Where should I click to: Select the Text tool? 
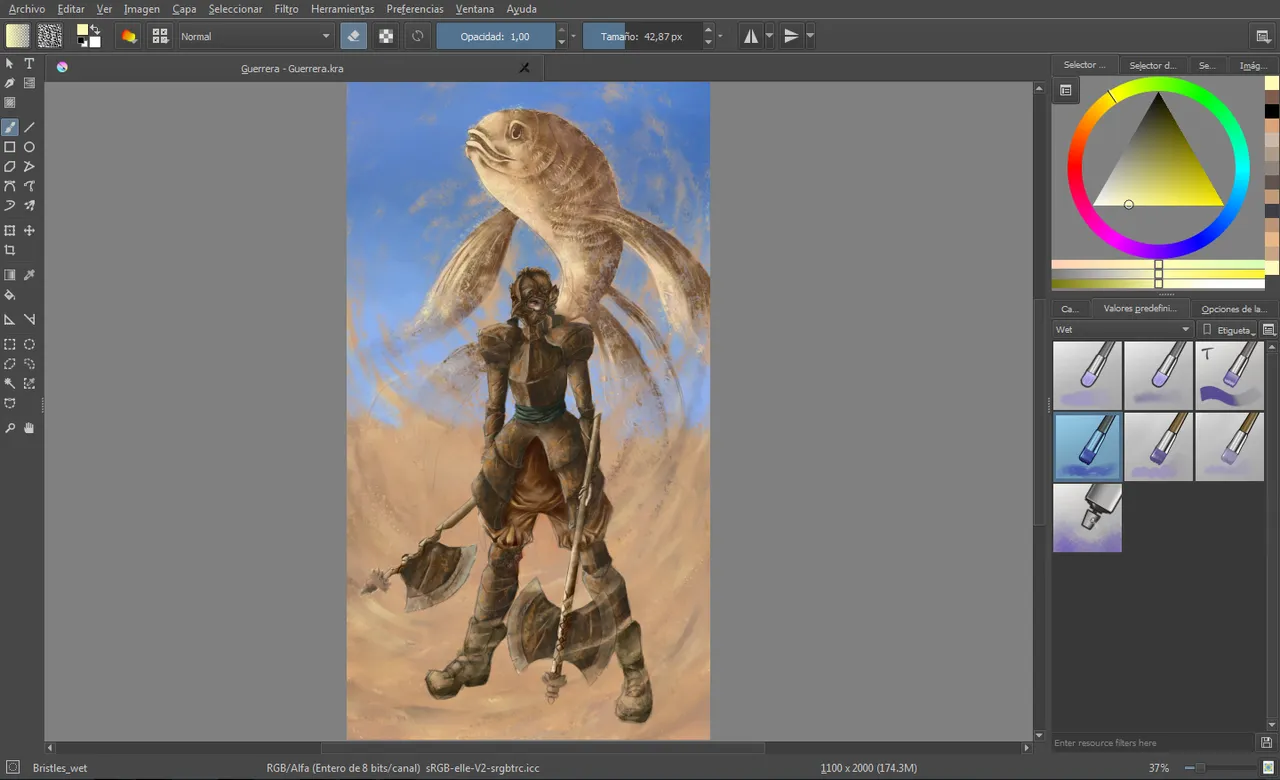click(x=30, y=63)
